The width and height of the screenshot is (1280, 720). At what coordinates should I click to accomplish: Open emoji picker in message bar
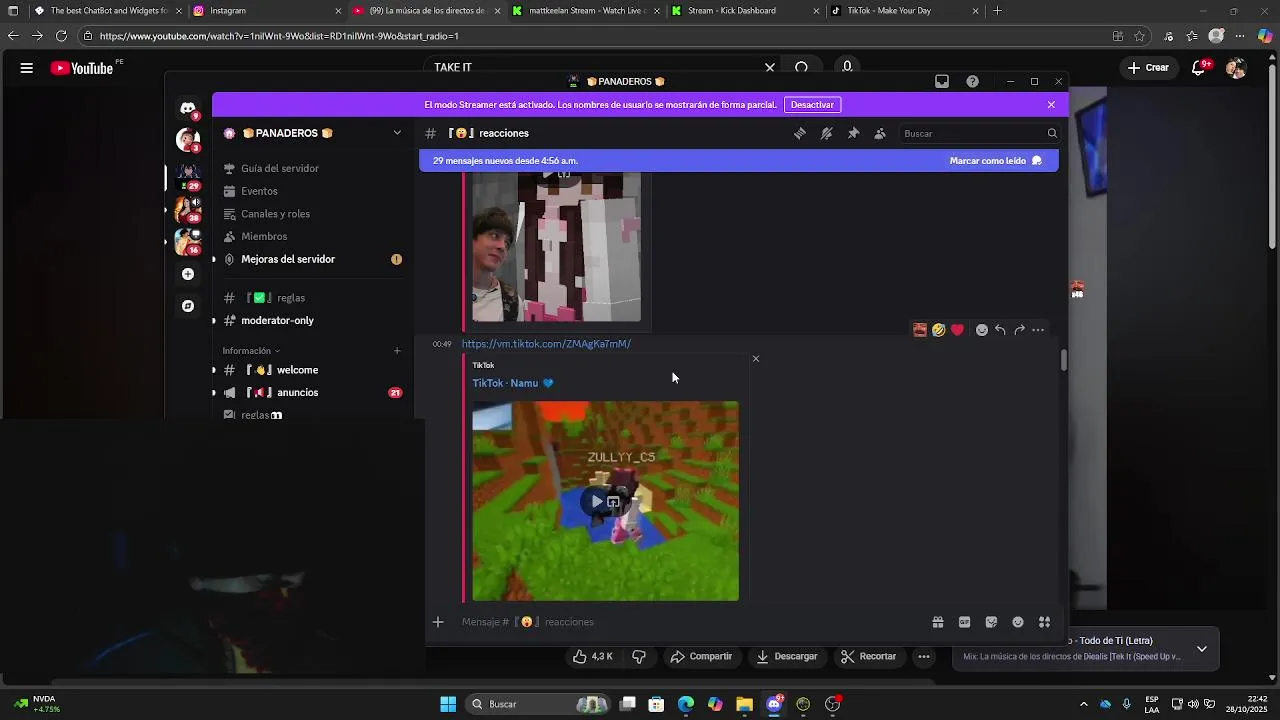point(1018,622)
